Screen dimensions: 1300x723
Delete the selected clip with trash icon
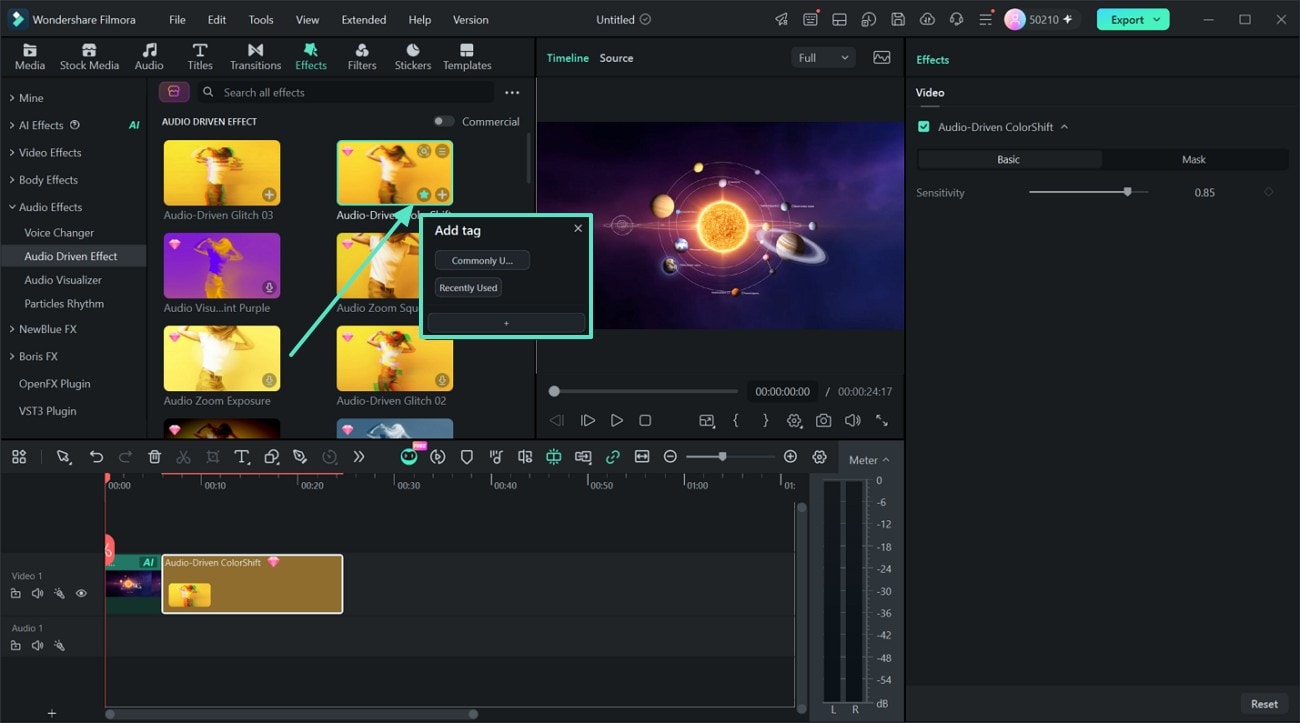pyautogui.click(x=154, y=457)
